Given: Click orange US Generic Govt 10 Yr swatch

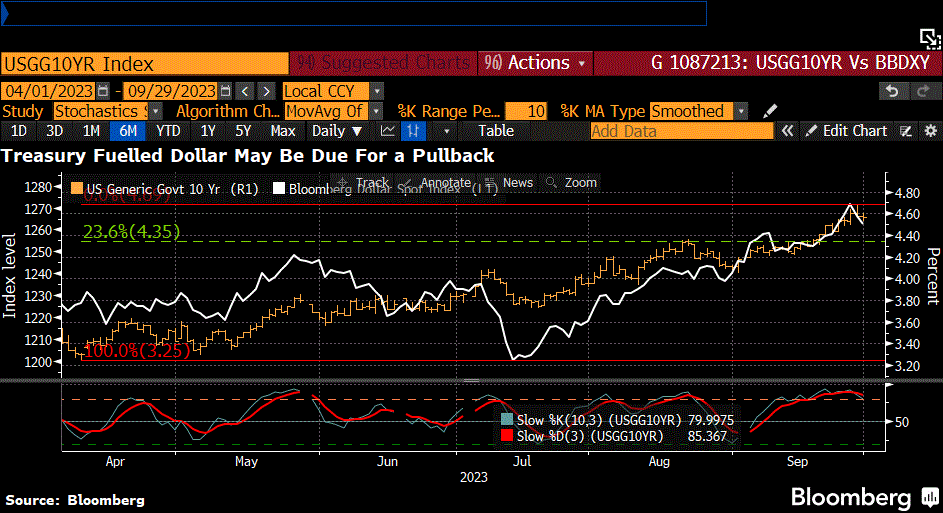Looking at the screenshot, I should pyautogui.click(x=76, y=188).
